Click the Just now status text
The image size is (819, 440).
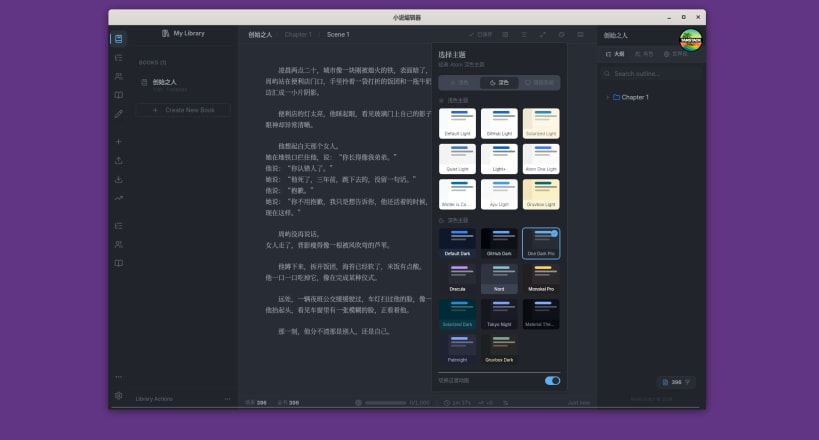pyautogui.click(x=579, y=403)
